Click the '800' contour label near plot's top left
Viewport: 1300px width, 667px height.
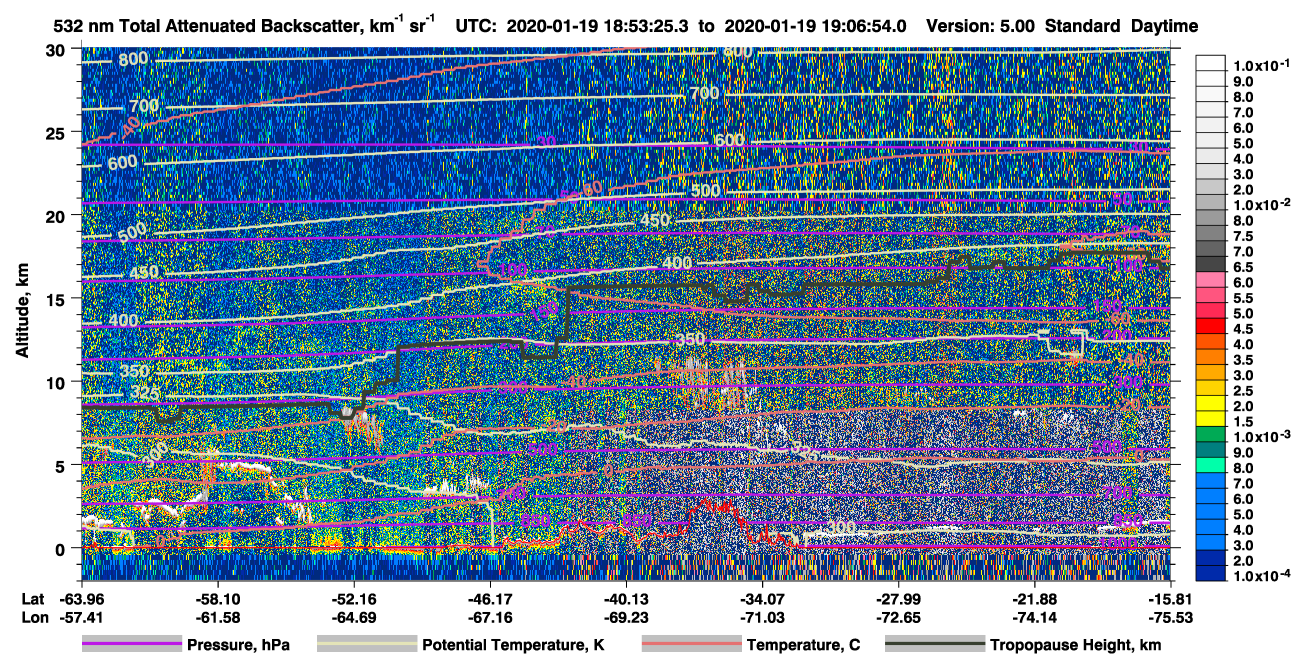click(x=132, y=59)
